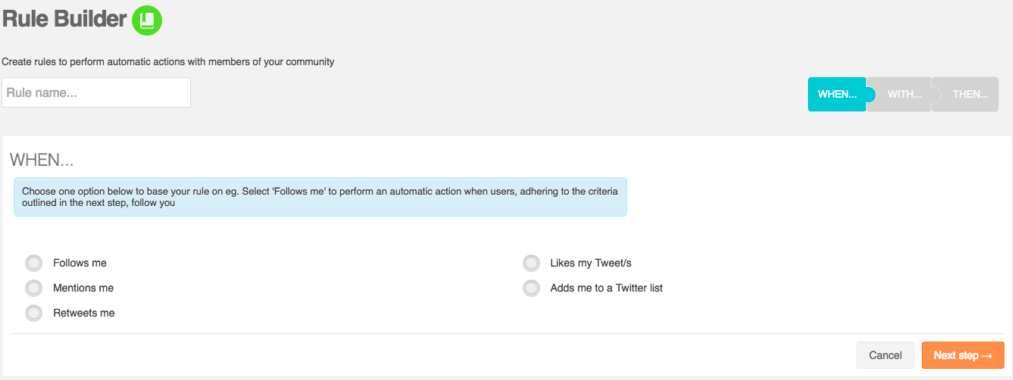Pick the 'Retweets me' radio circle

click(x=34, y=313)
